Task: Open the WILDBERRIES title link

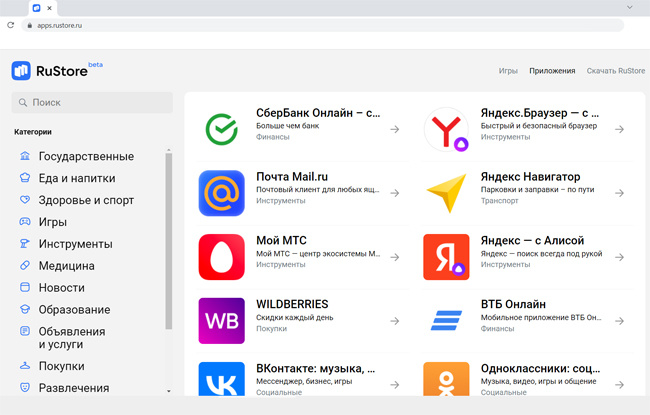Action: click(x=292, y=304)
